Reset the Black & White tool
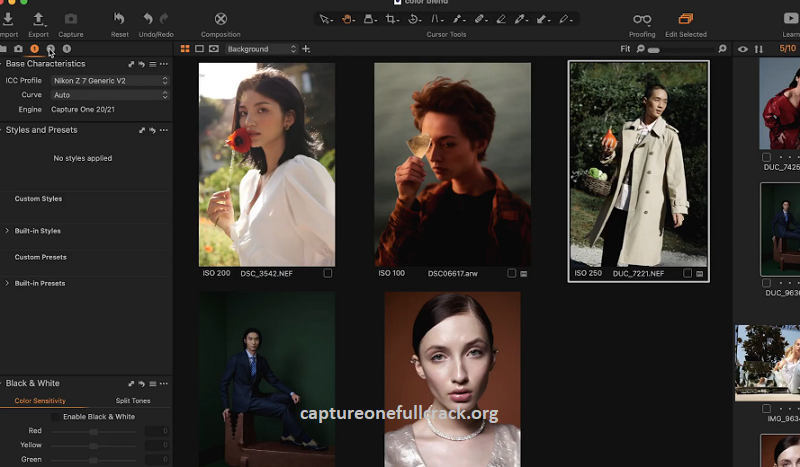800x467 pixels. 141,383
